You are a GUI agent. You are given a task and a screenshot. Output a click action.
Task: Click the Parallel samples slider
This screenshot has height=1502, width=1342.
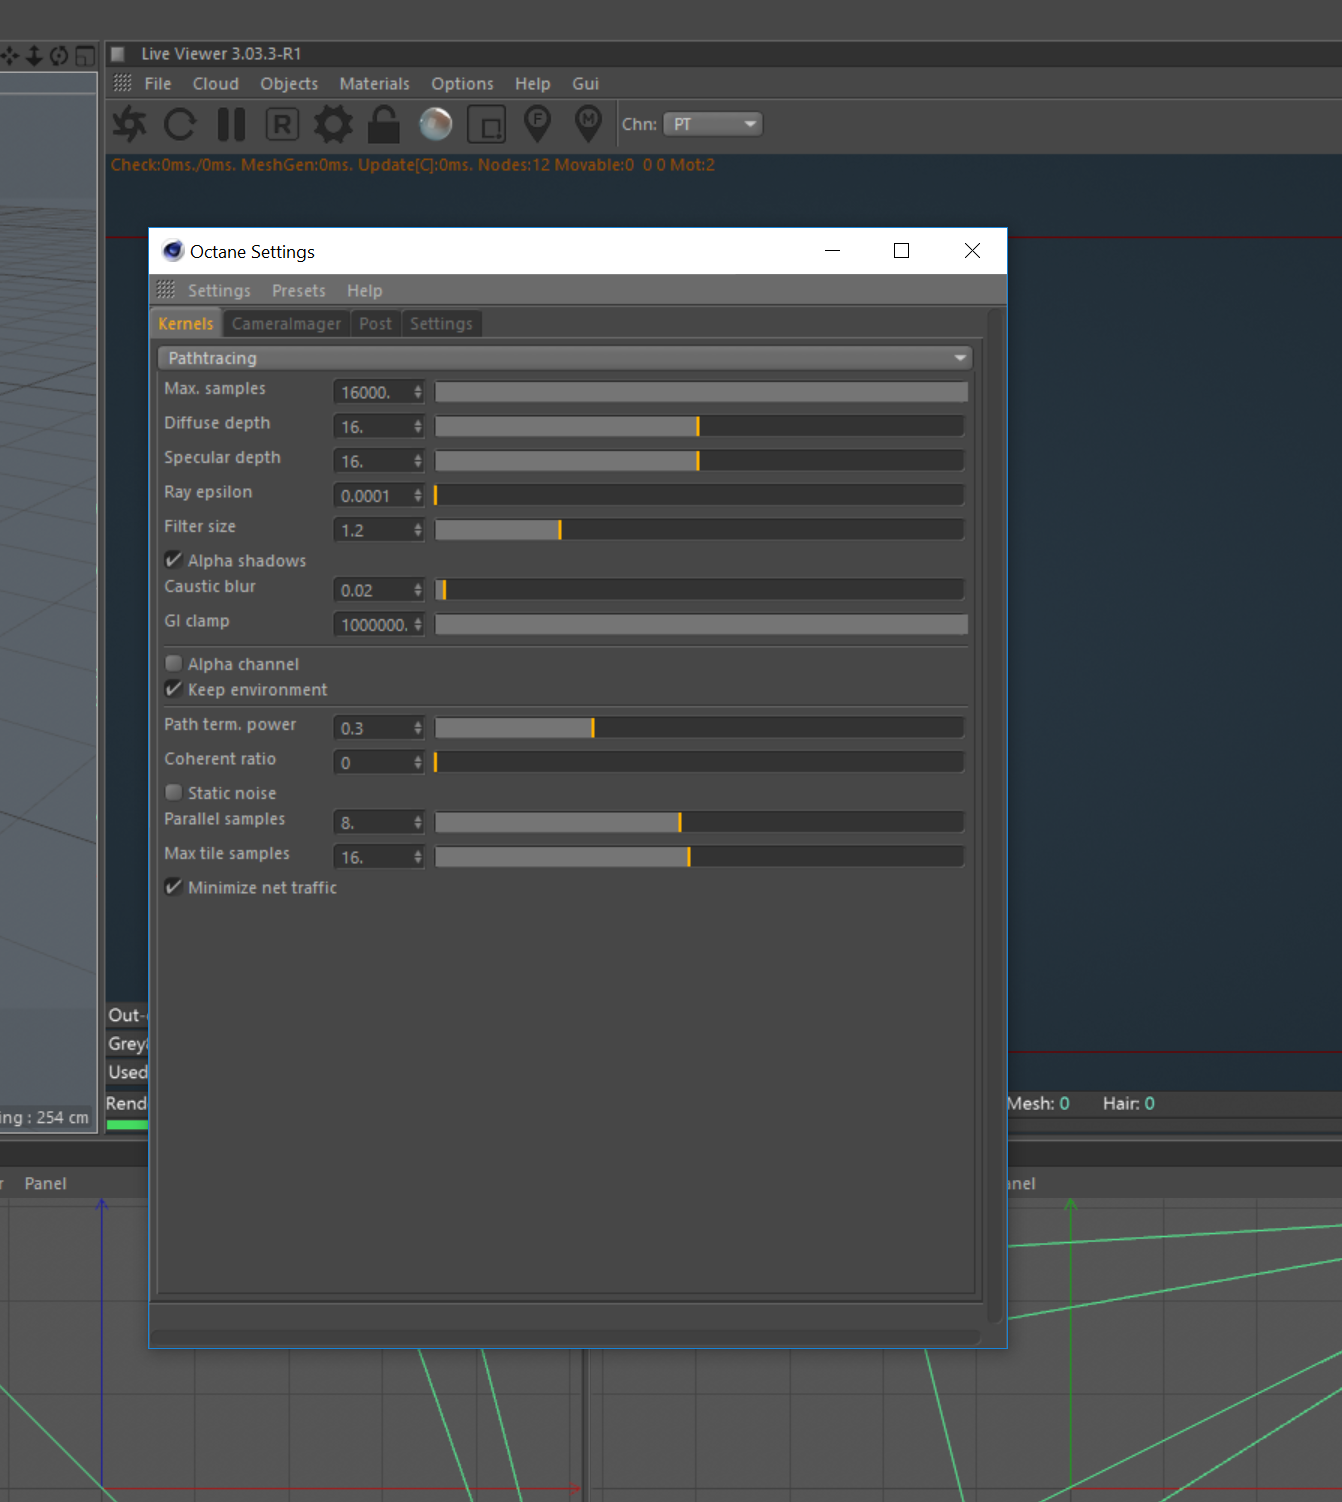pos(700,823)
